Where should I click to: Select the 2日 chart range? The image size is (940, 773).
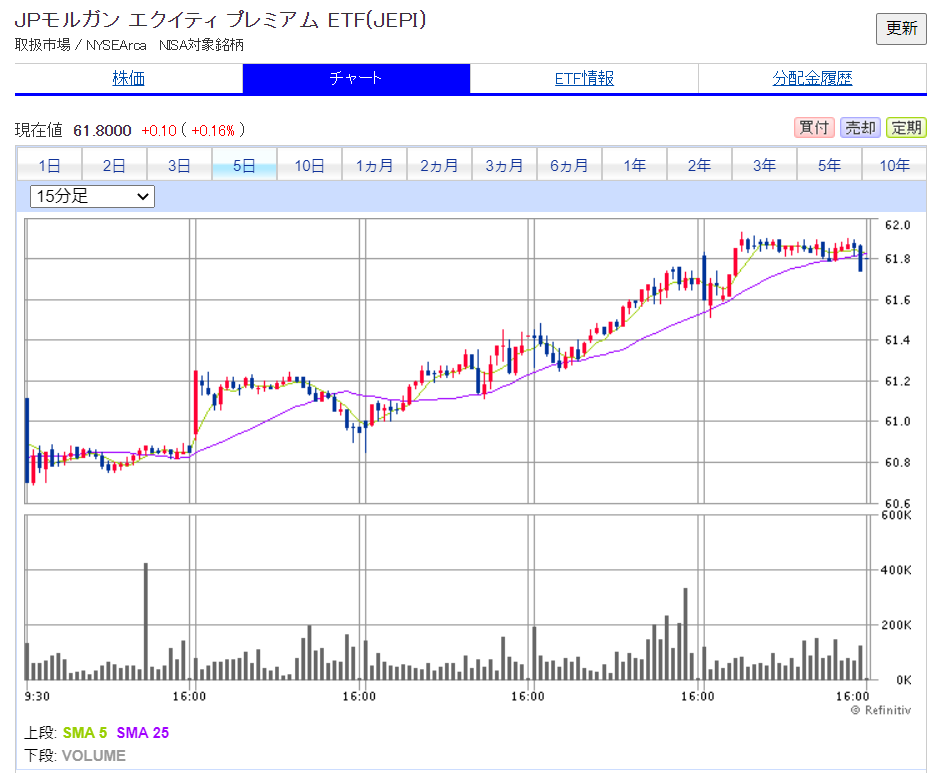(114, 165)
